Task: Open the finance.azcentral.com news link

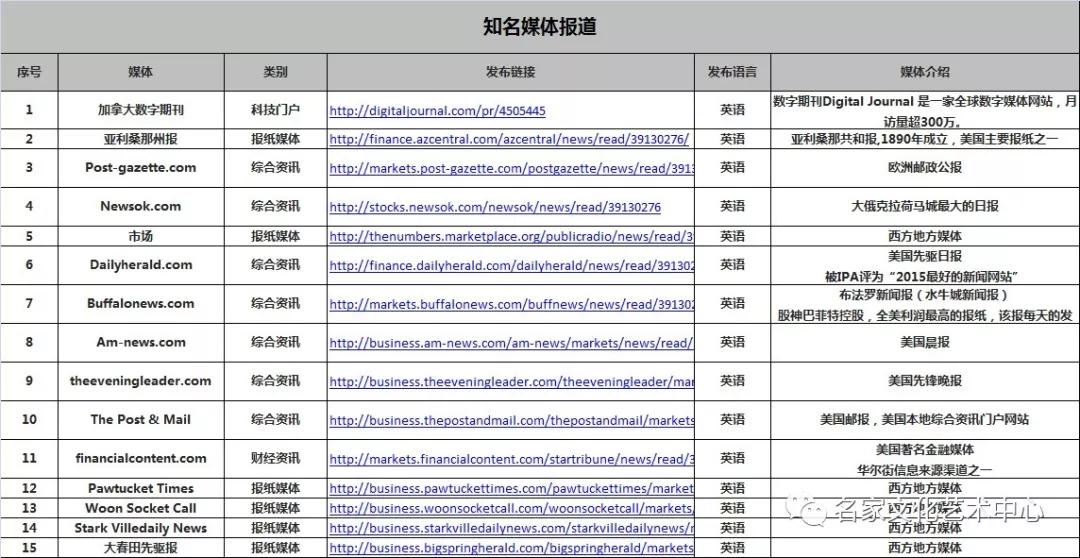Action: [509, 139]
